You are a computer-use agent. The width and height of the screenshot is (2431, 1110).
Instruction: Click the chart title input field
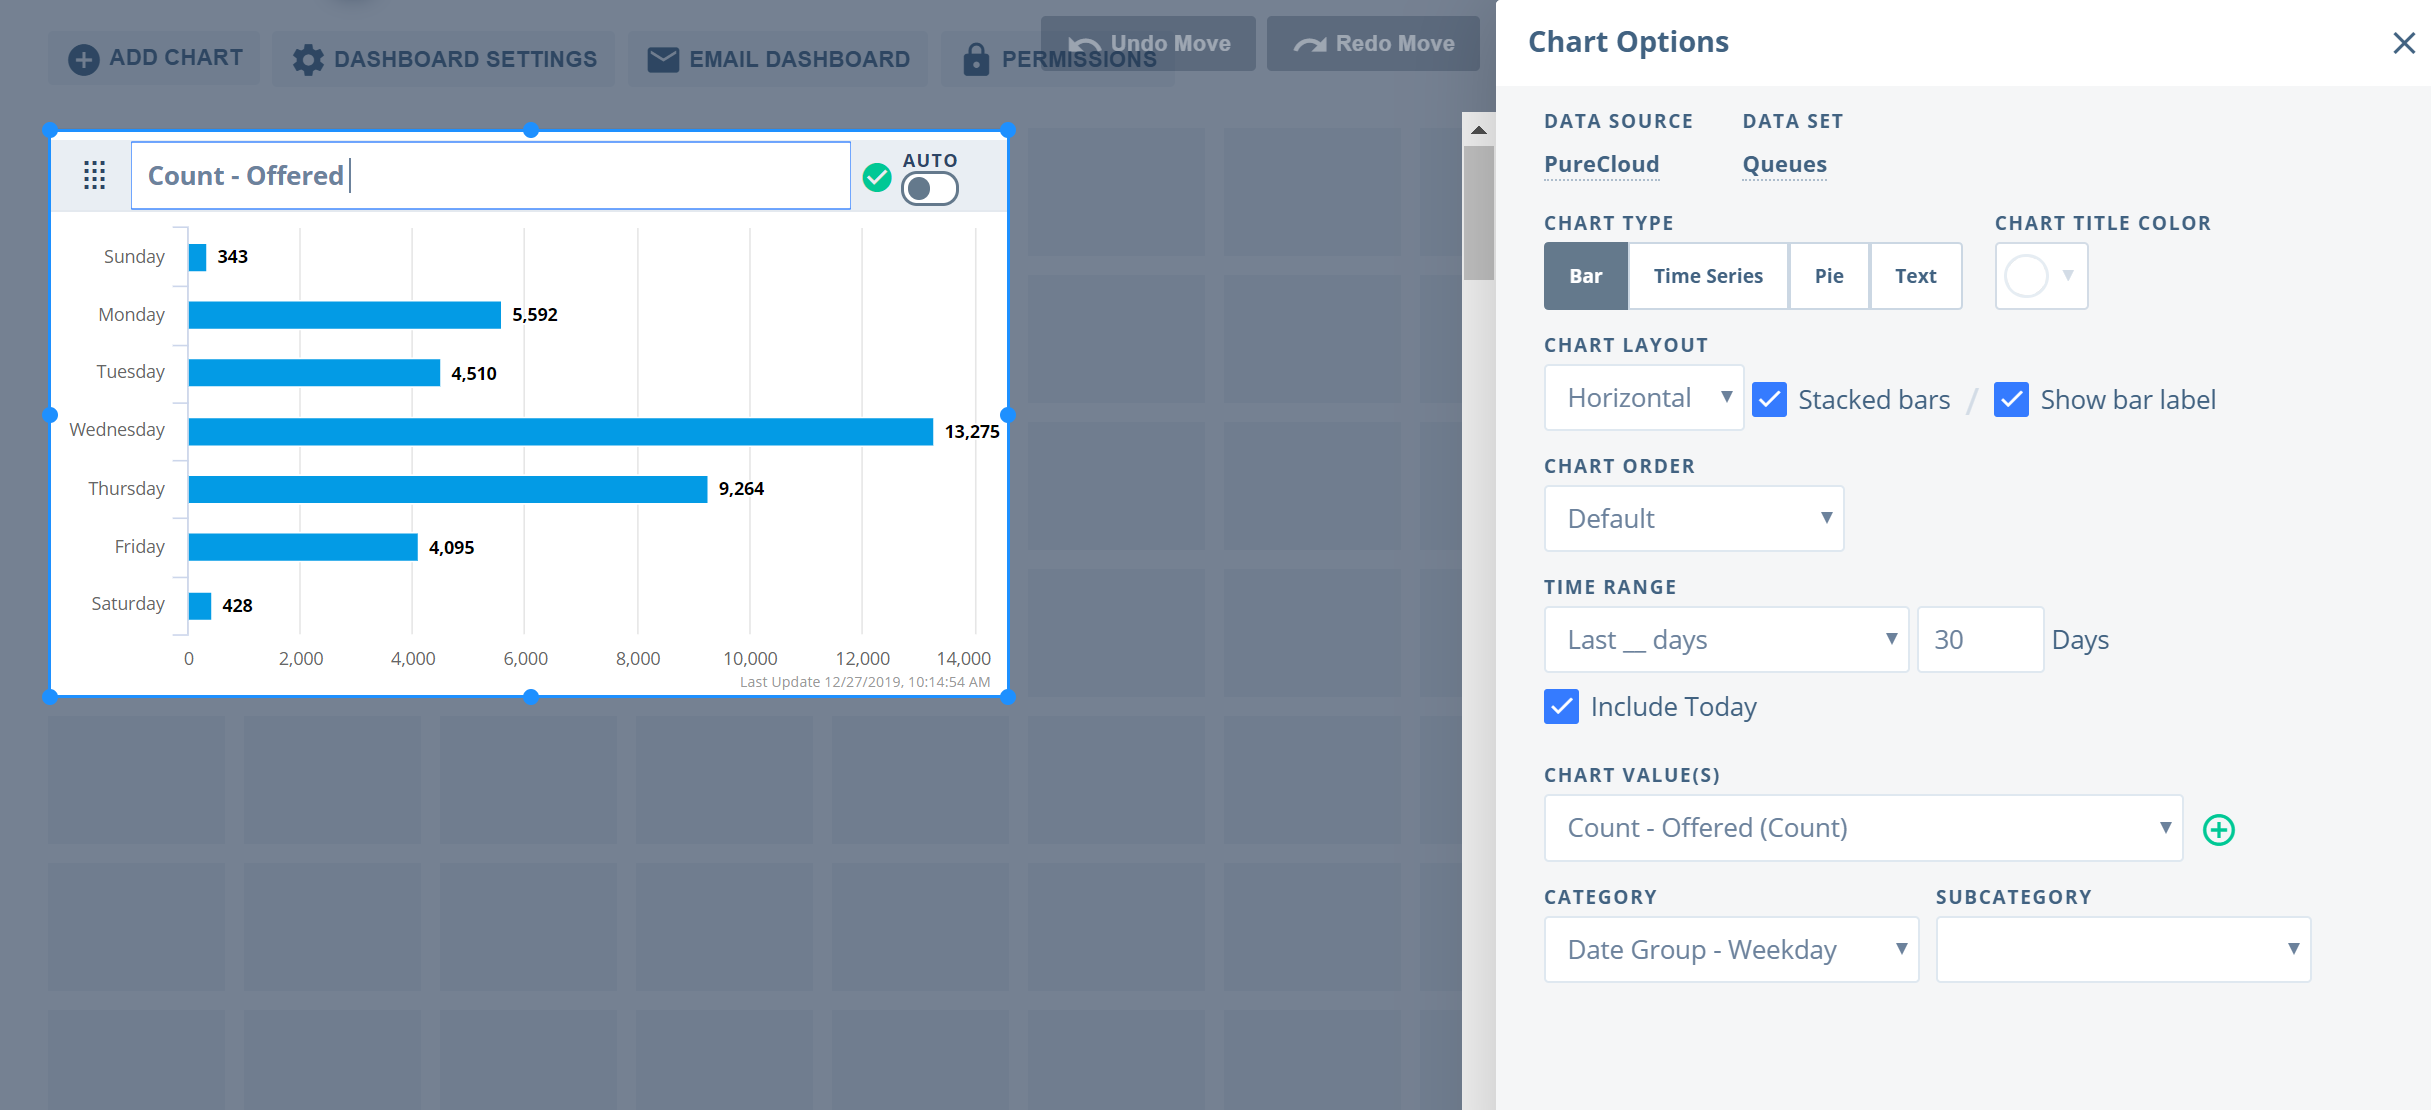pyautogui.click(x=491, y=175)
